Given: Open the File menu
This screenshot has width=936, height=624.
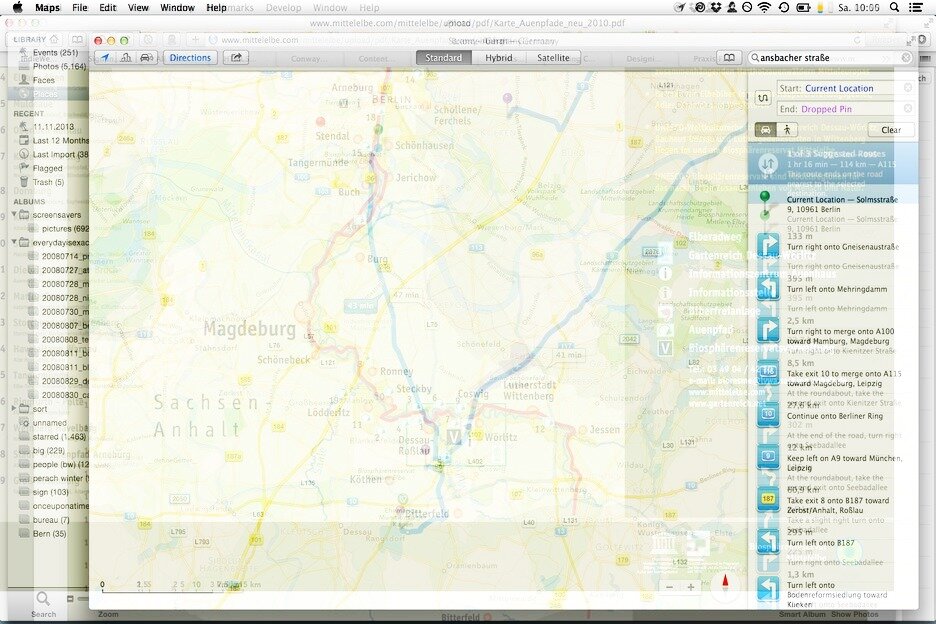Looking at the screenshot, I should coord(79,7).
